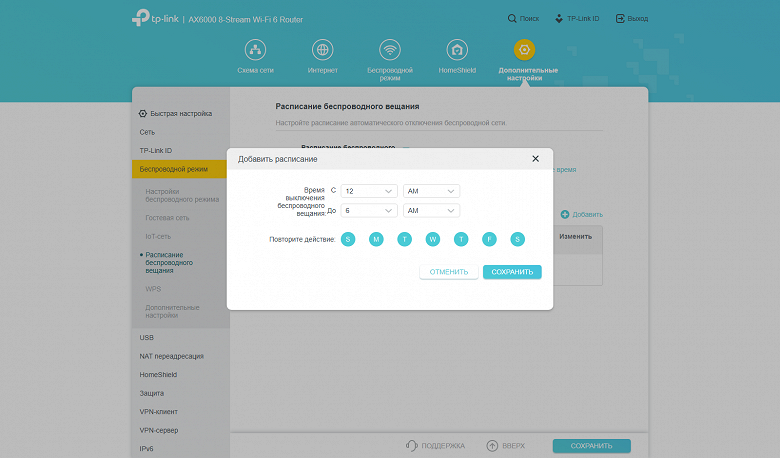Open the Беспроводной режим Wi-Fi icon
This screenshot has width=780, height=458.
390,50
